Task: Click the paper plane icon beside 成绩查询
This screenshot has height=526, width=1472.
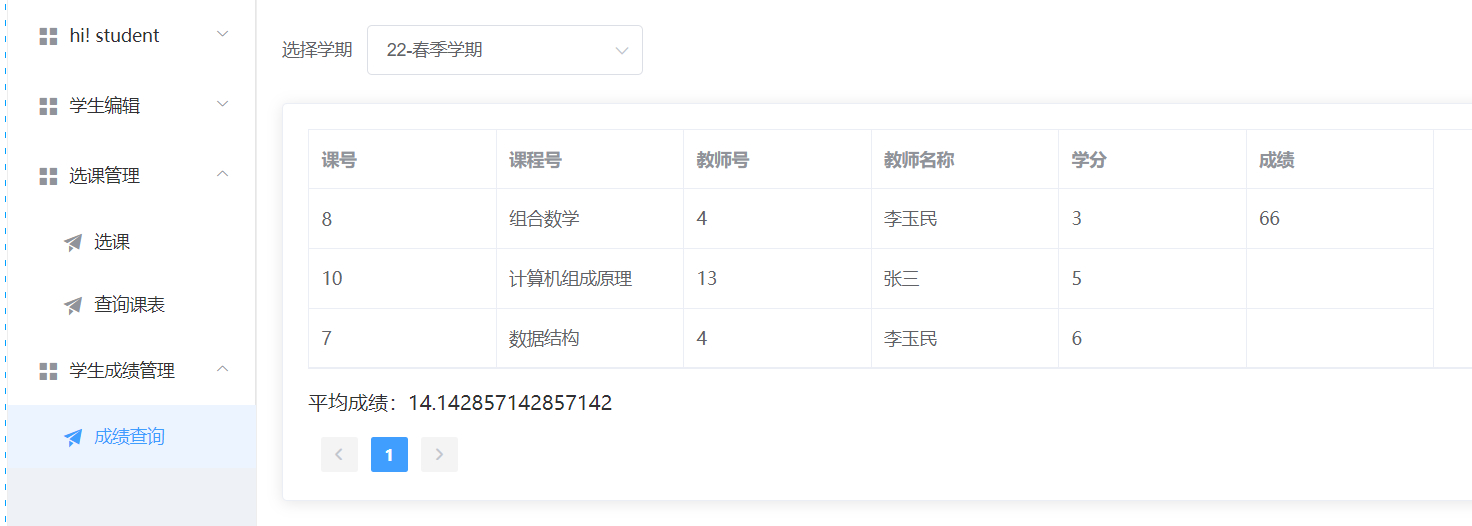Action: tap(73, 437)
